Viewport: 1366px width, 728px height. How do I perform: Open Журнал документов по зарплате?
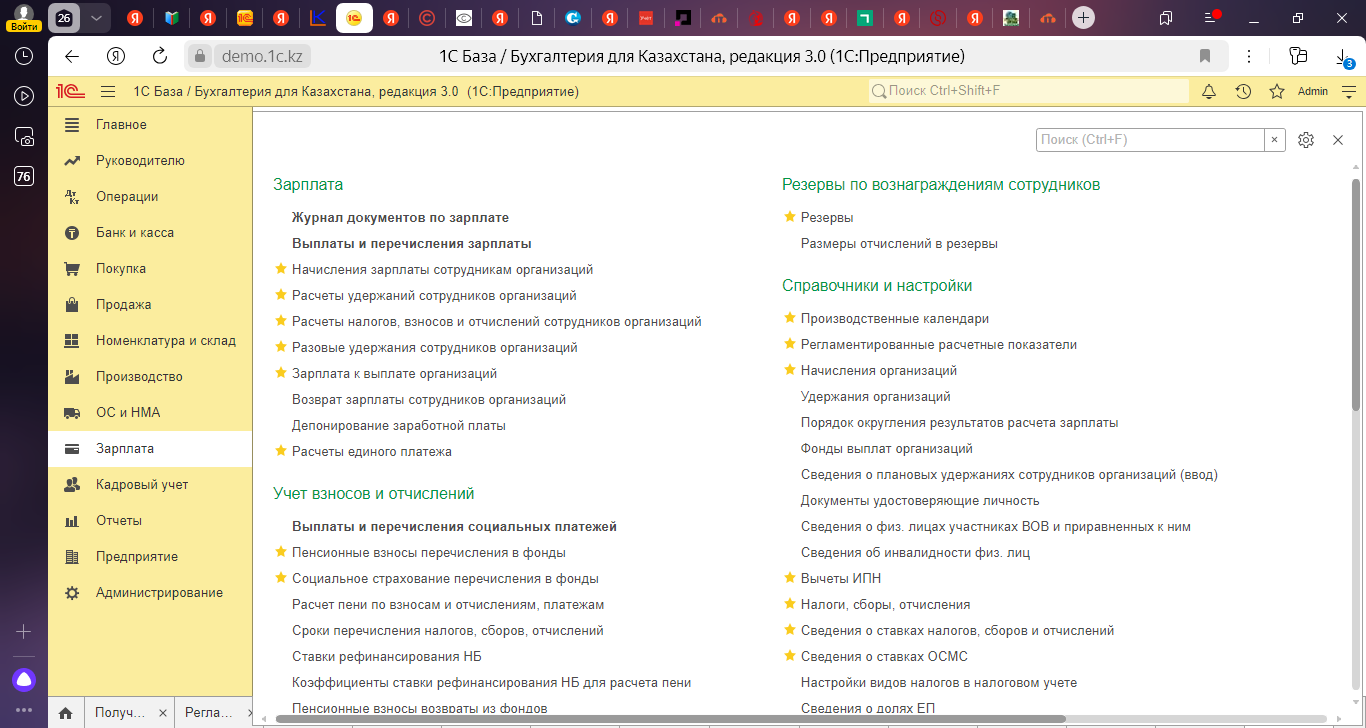point(400,217)
